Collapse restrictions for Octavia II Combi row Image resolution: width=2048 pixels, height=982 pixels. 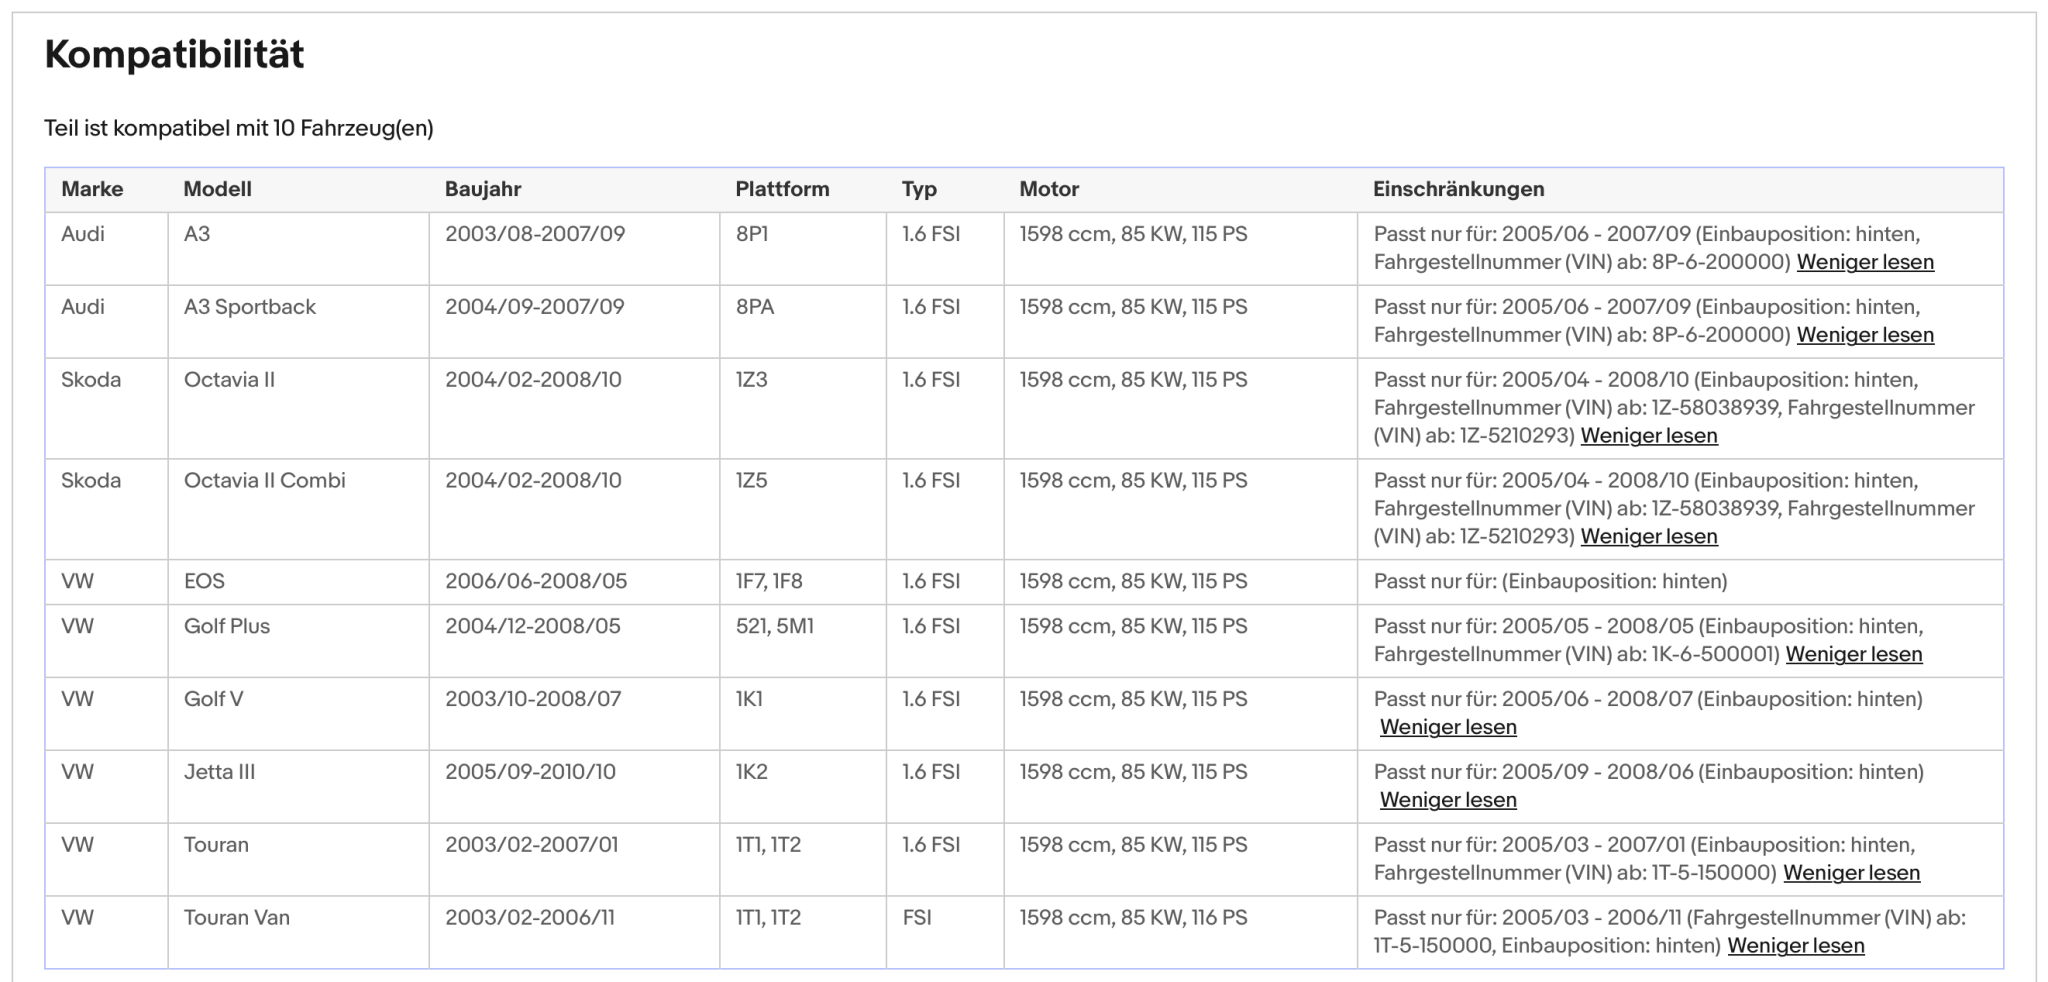pos(1649,536)
